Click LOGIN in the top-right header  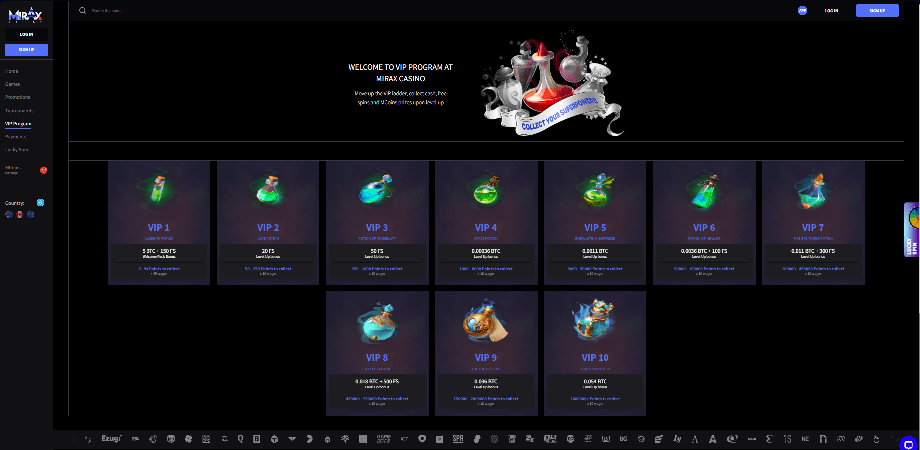click(x=831, y=10)
